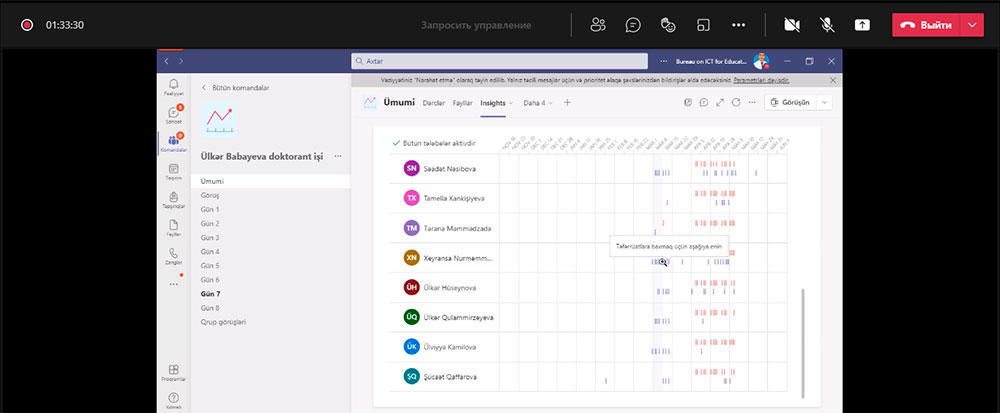Select the Ümumi channel
This screenshot has height=413, width=1000.
(270, 181)
